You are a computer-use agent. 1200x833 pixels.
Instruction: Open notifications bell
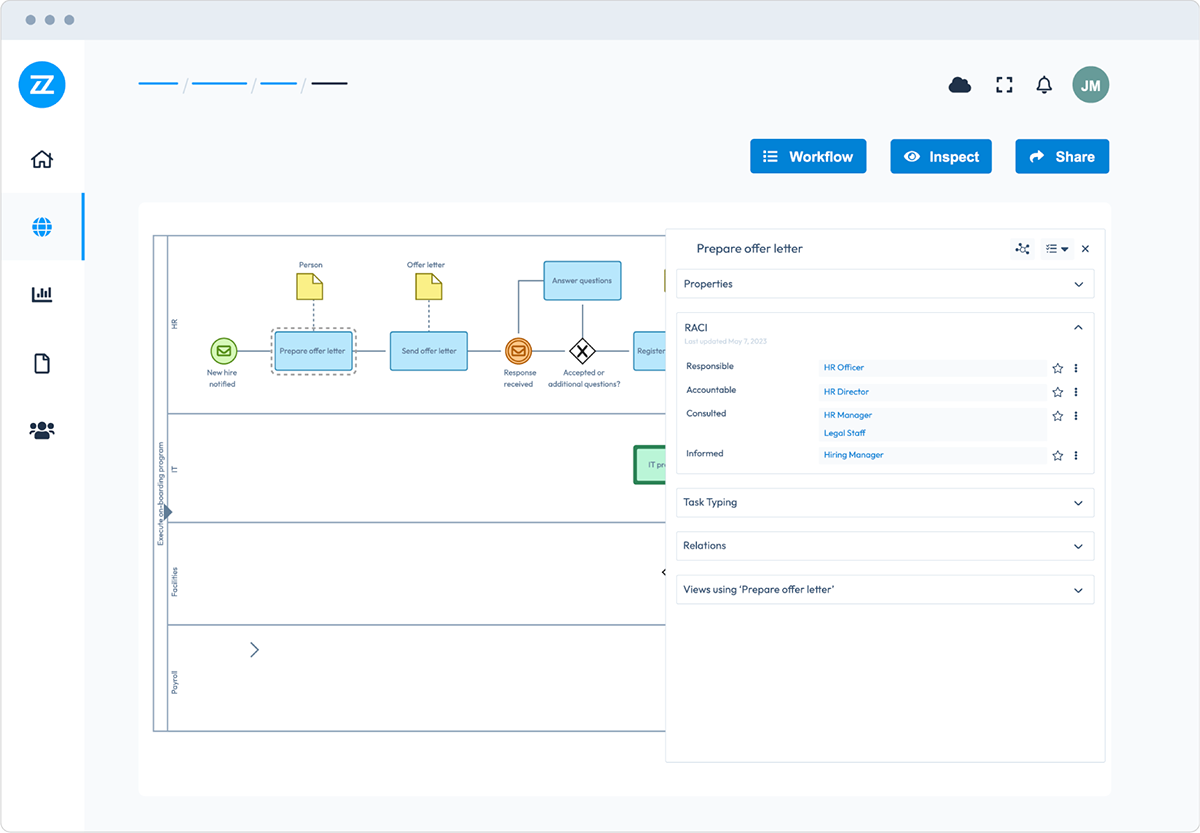tap(1044, 85)
